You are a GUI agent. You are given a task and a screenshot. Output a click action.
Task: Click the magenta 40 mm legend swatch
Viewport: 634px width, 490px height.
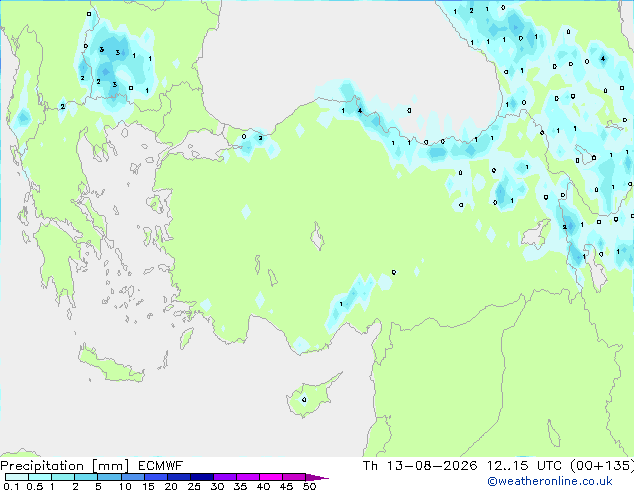(271, 477)
